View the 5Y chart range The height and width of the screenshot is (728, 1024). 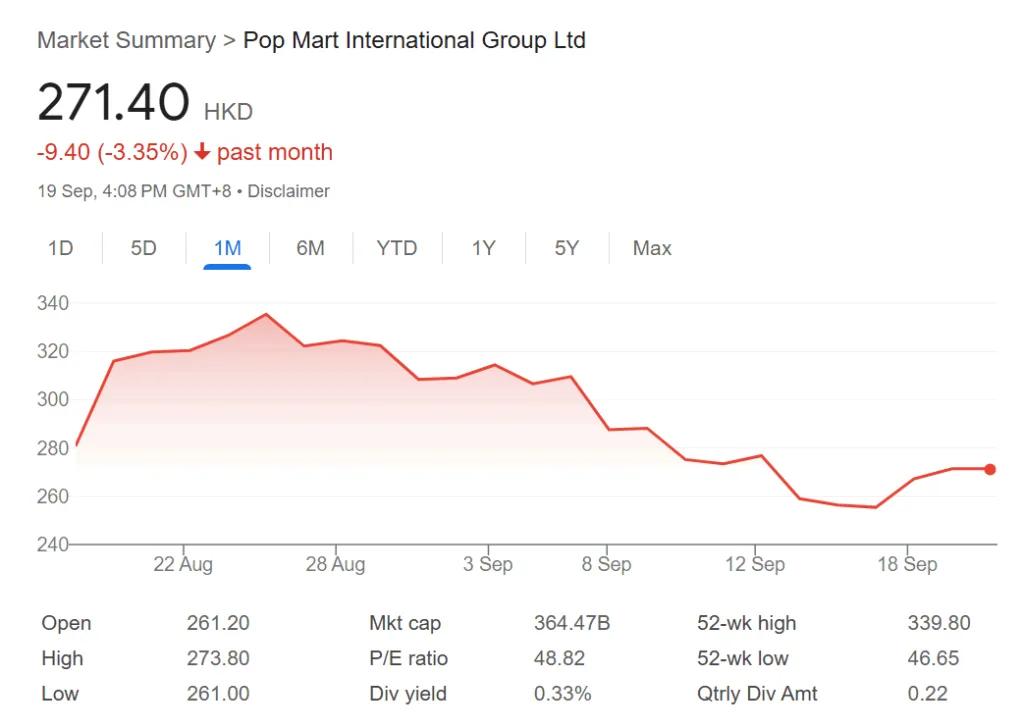567,248
